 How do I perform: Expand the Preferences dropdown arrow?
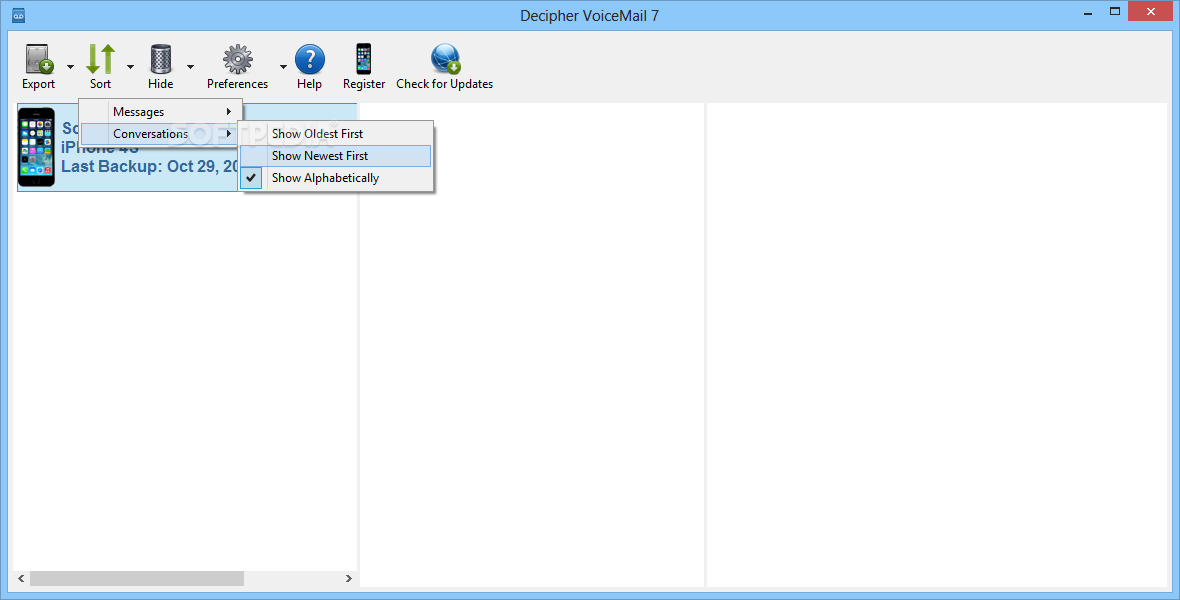[x=283, y=67]
